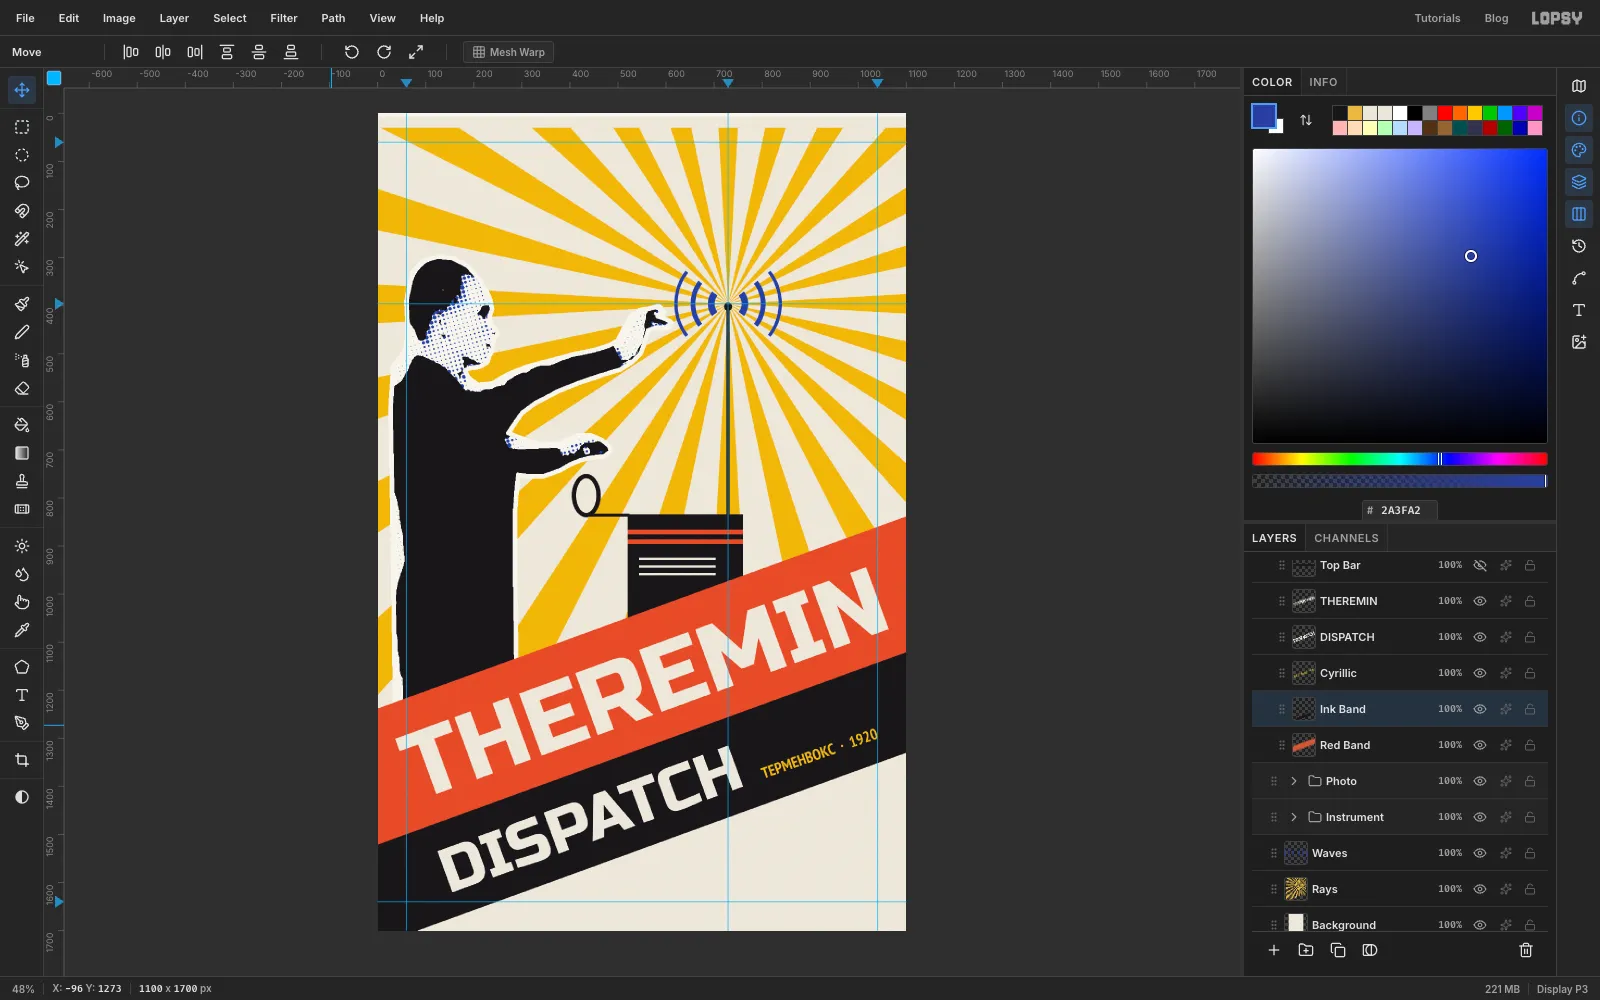The height and width of the screenshot is (1000, 1600).
Task: Switch to the Channels tab
Action: 1346,538
